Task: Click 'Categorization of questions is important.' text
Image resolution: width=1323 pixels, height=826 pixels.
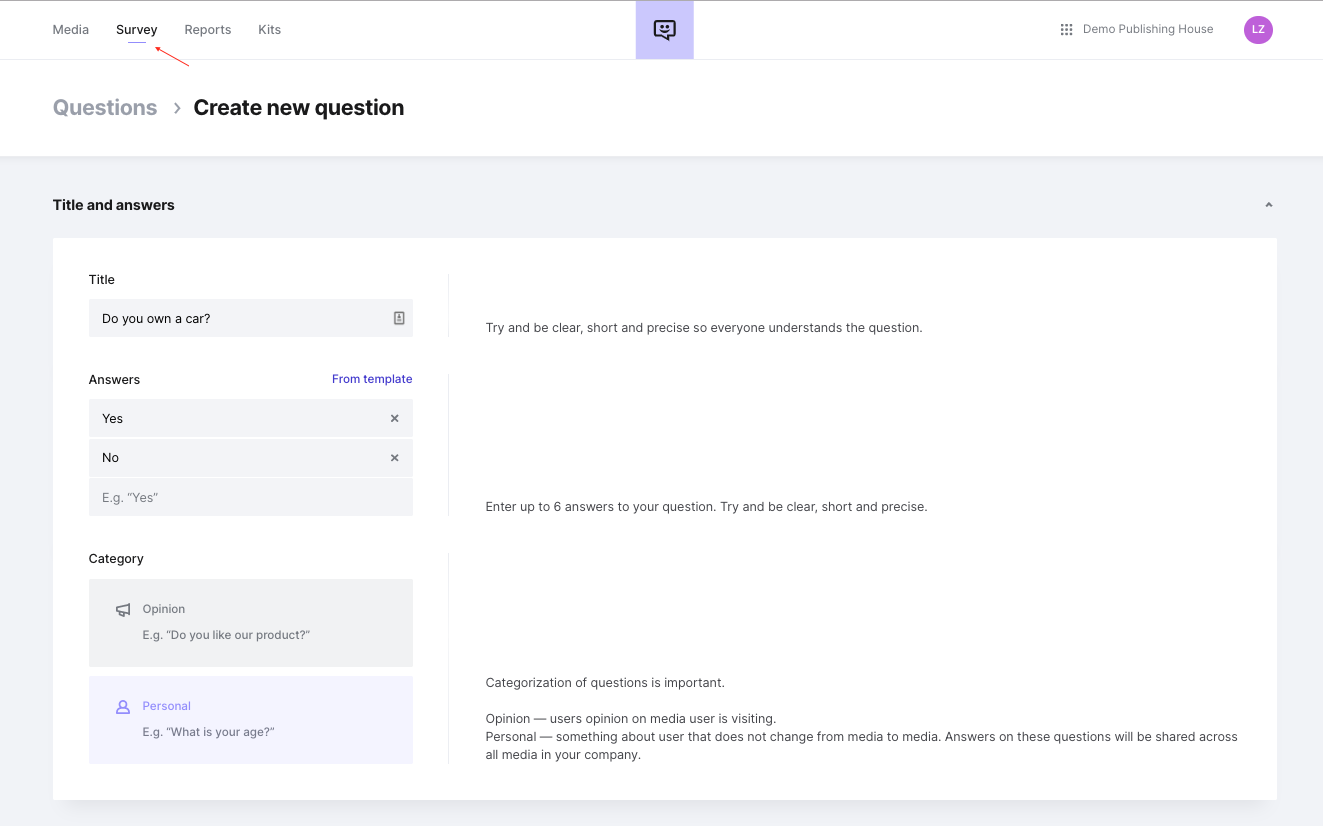Action: (605, 683)
